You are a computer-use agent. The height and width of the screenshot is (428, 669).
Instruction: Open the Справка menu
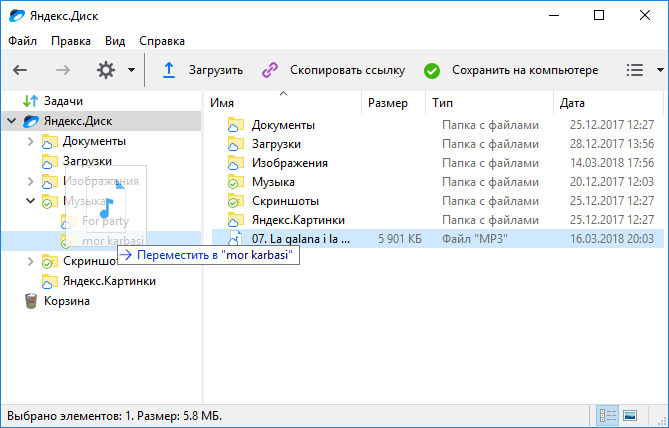pyautogui.click(x=161, y=41)
